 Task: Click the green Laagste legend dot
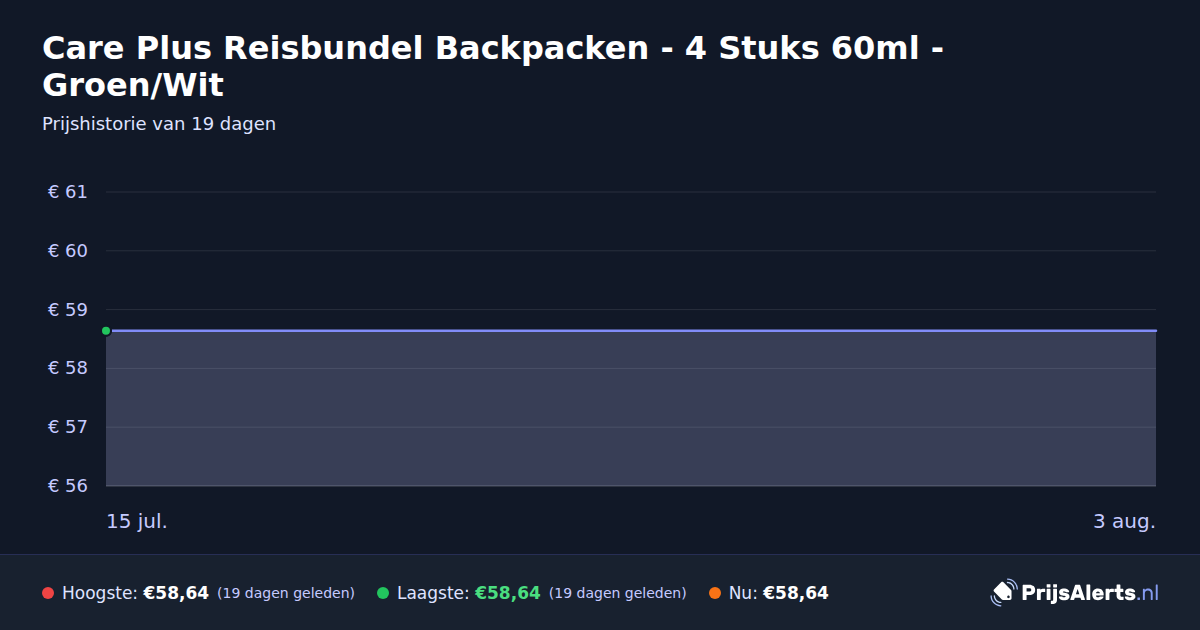coord(383,593)
